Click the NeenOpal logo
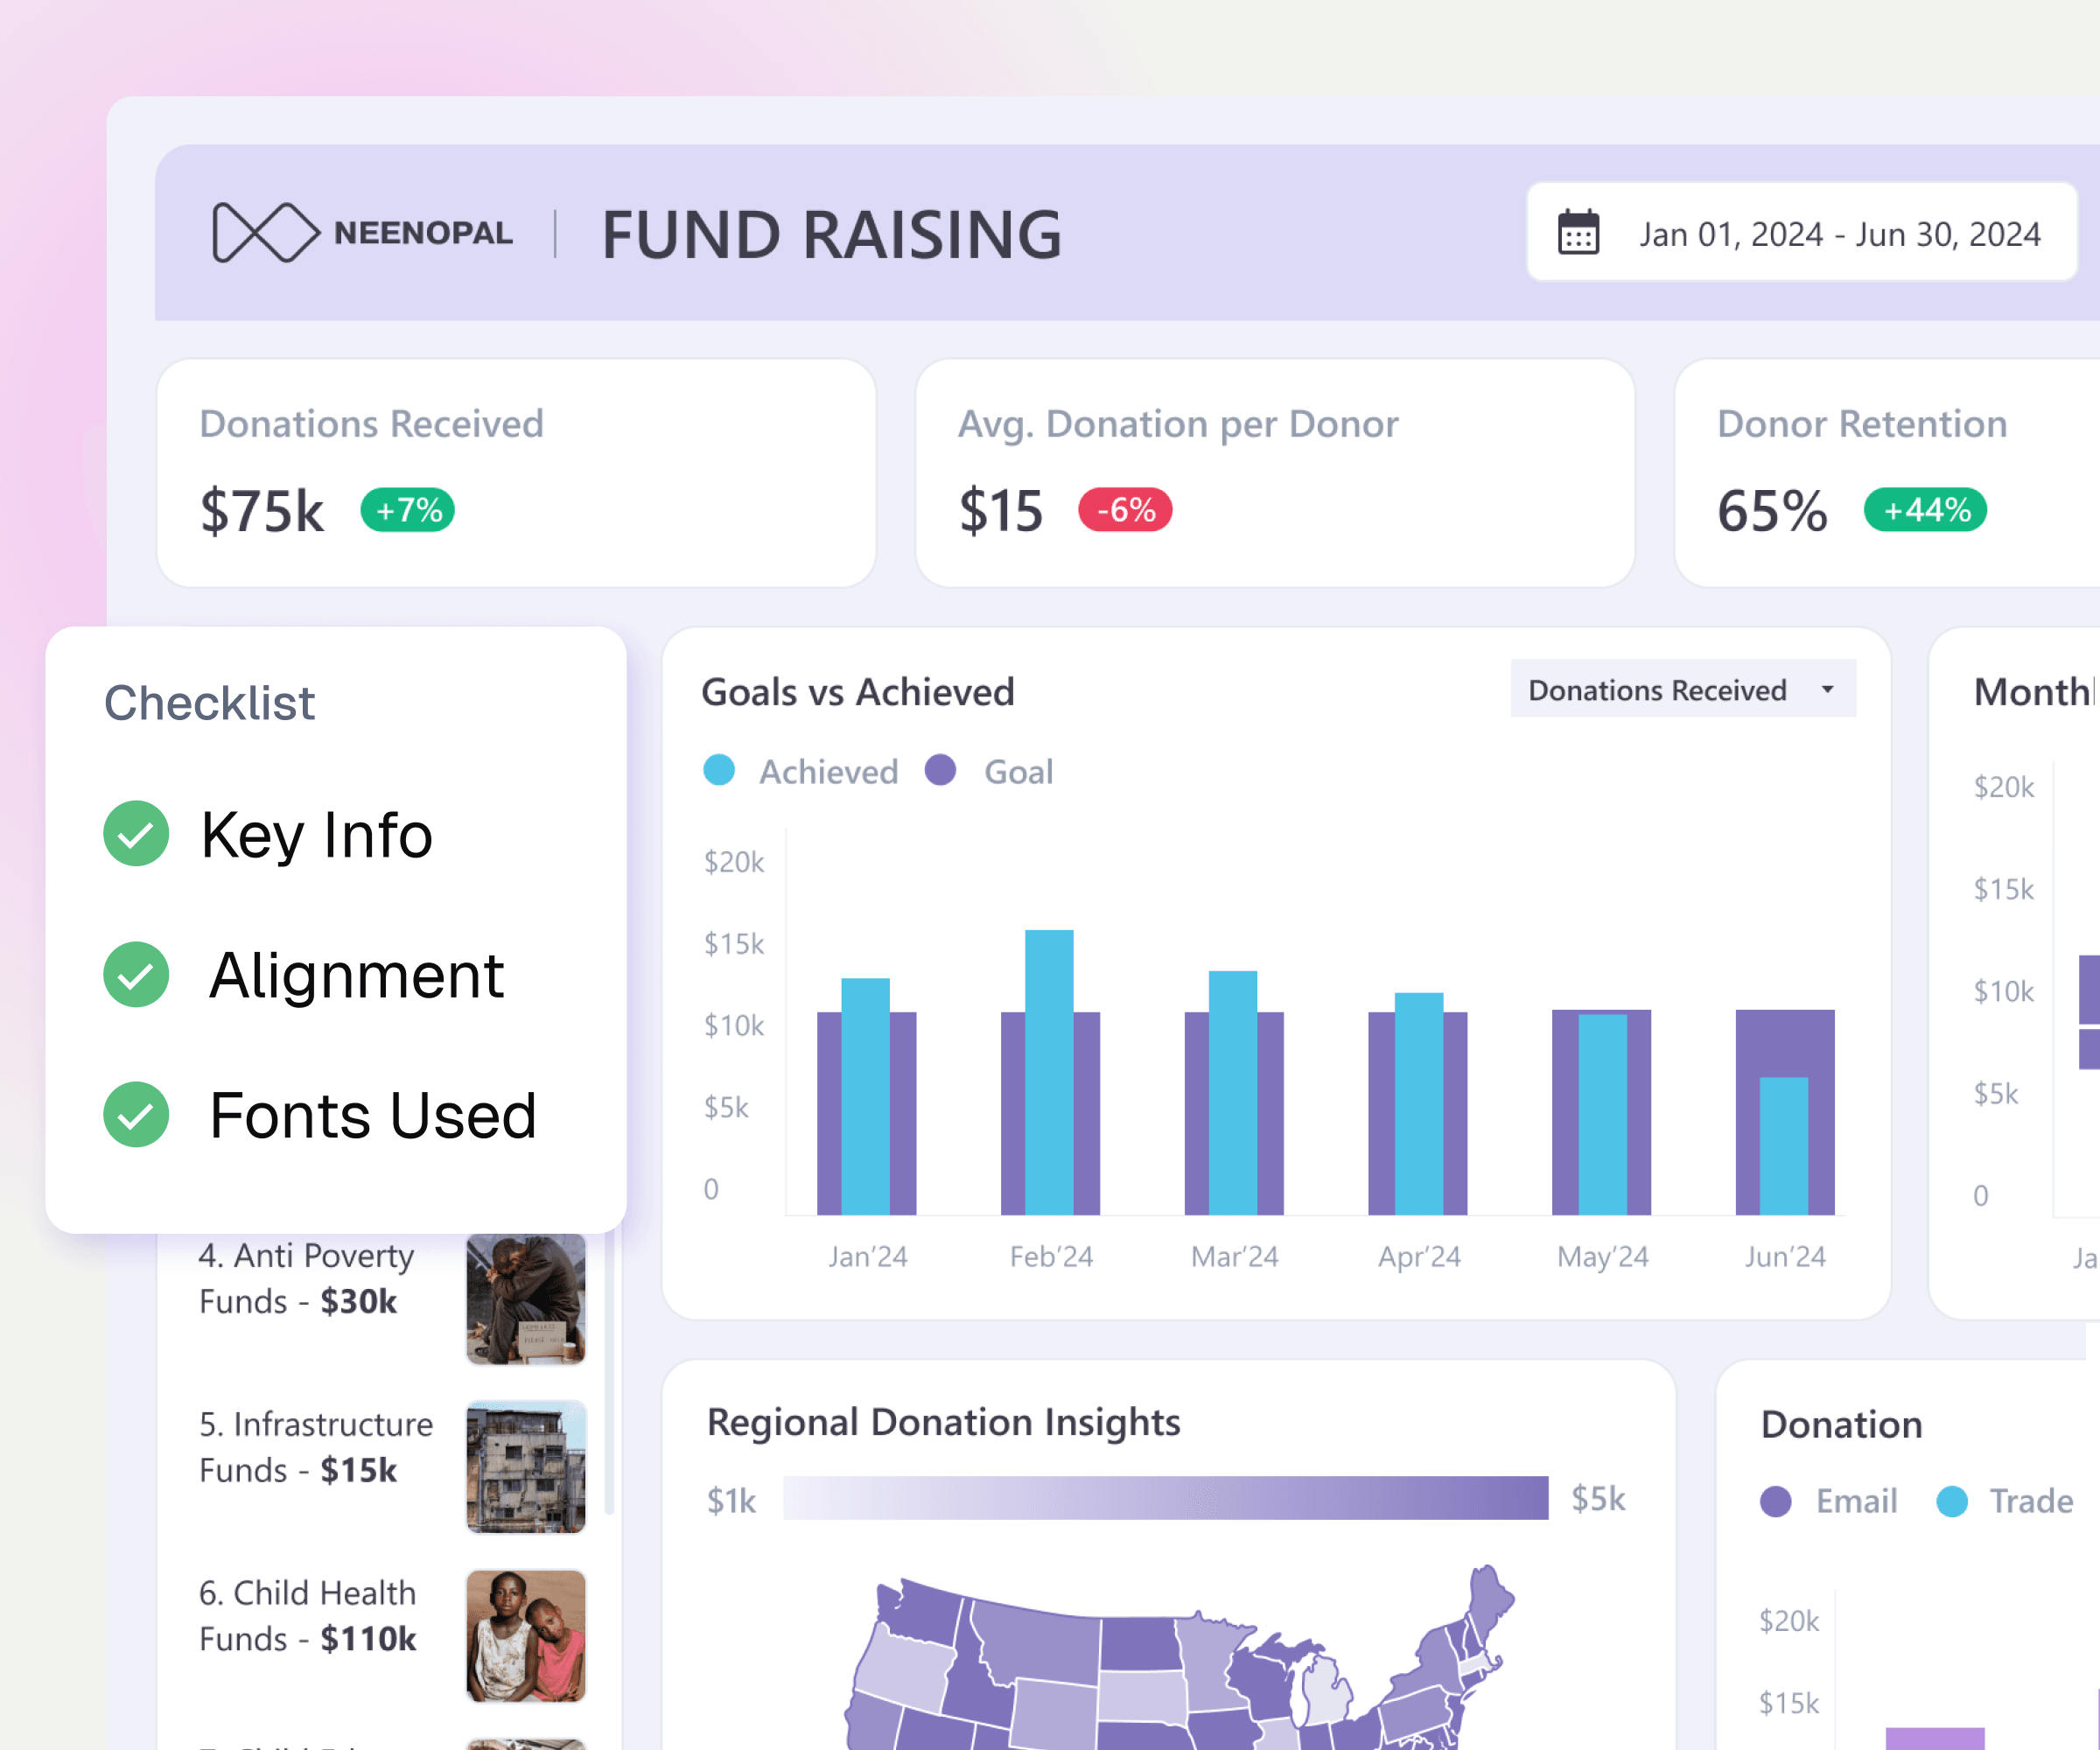The image size is (2100, 1750). 362,232
